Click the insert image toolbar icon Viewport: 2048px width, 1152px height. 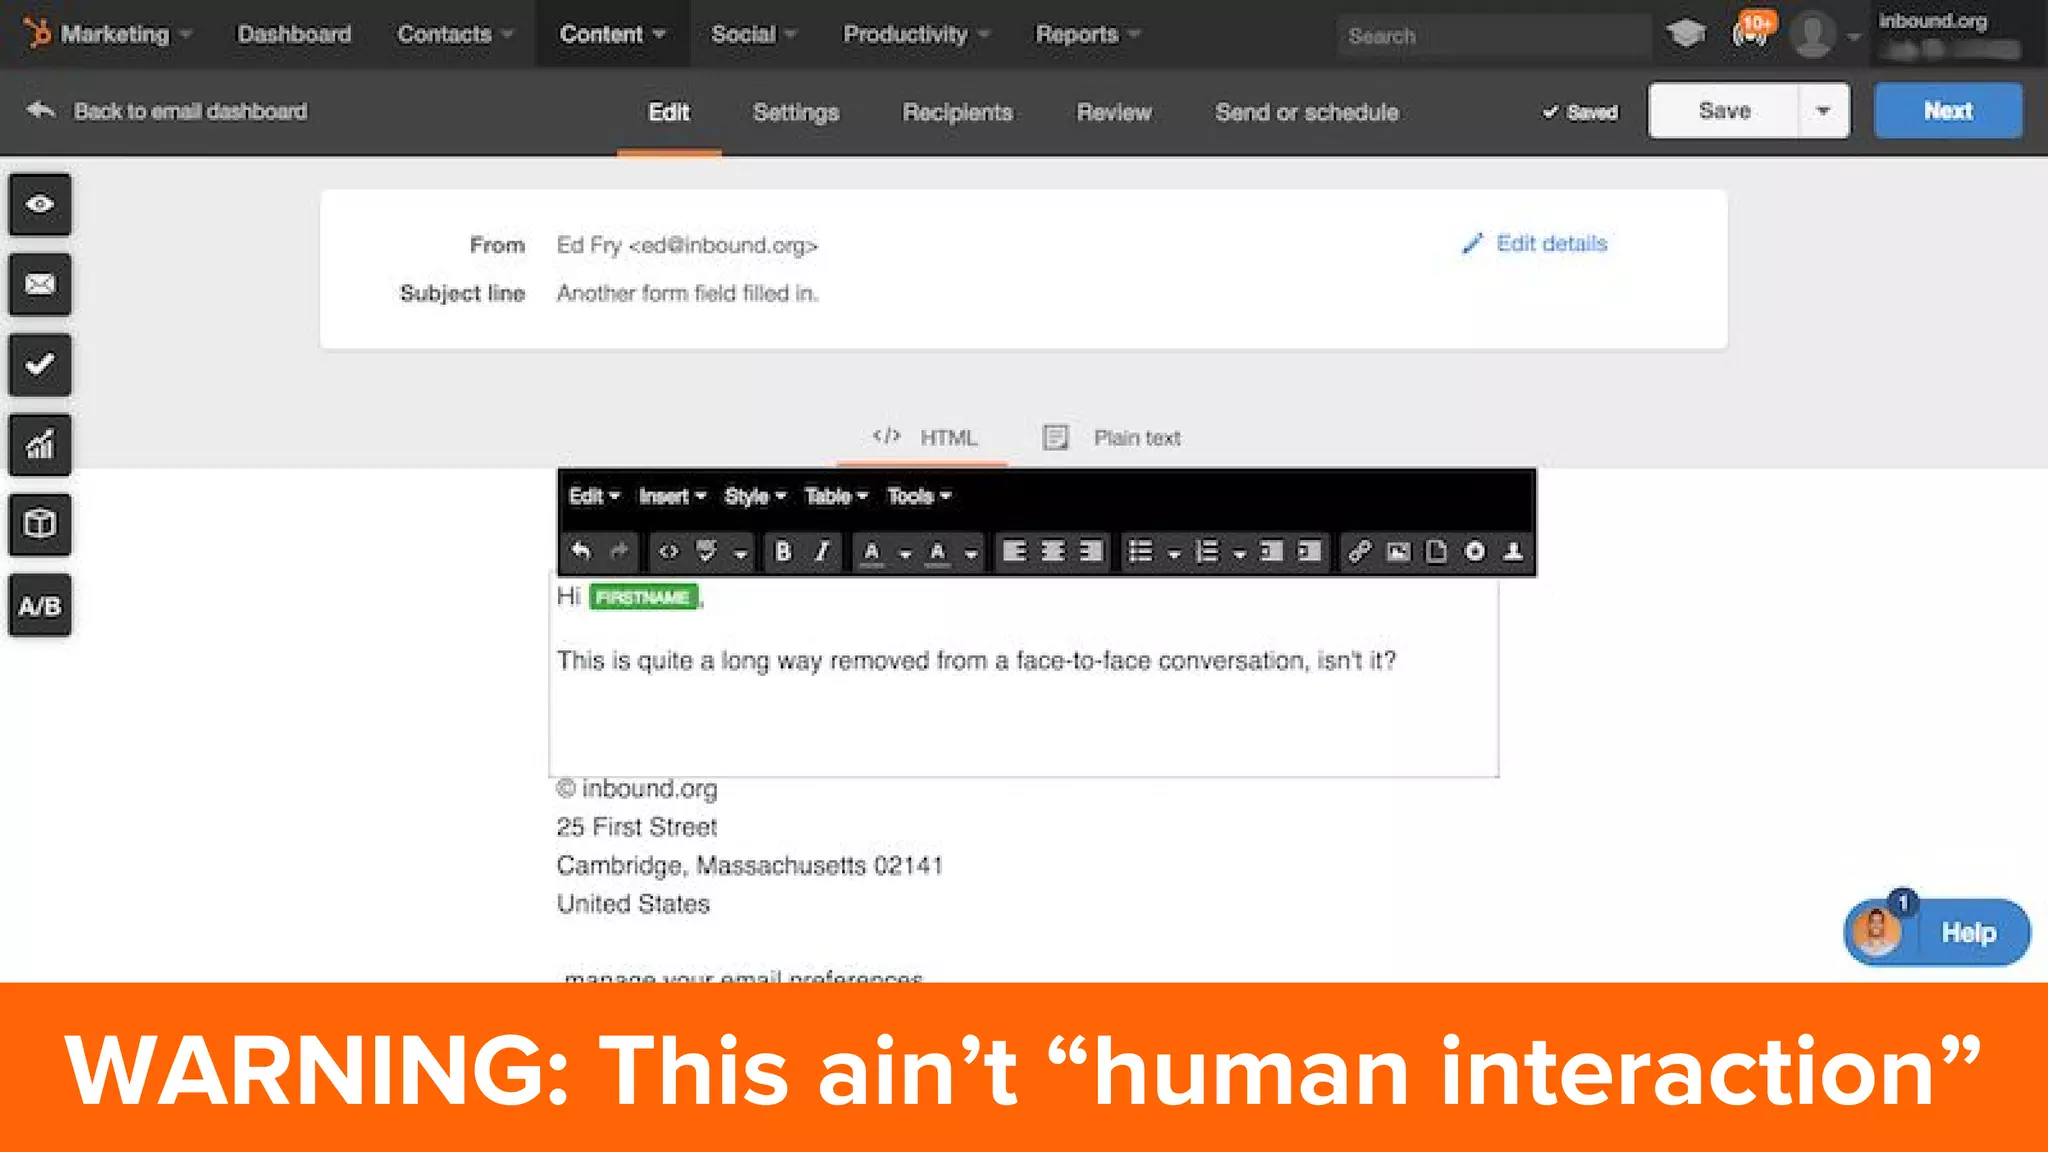pos(1398,551)
